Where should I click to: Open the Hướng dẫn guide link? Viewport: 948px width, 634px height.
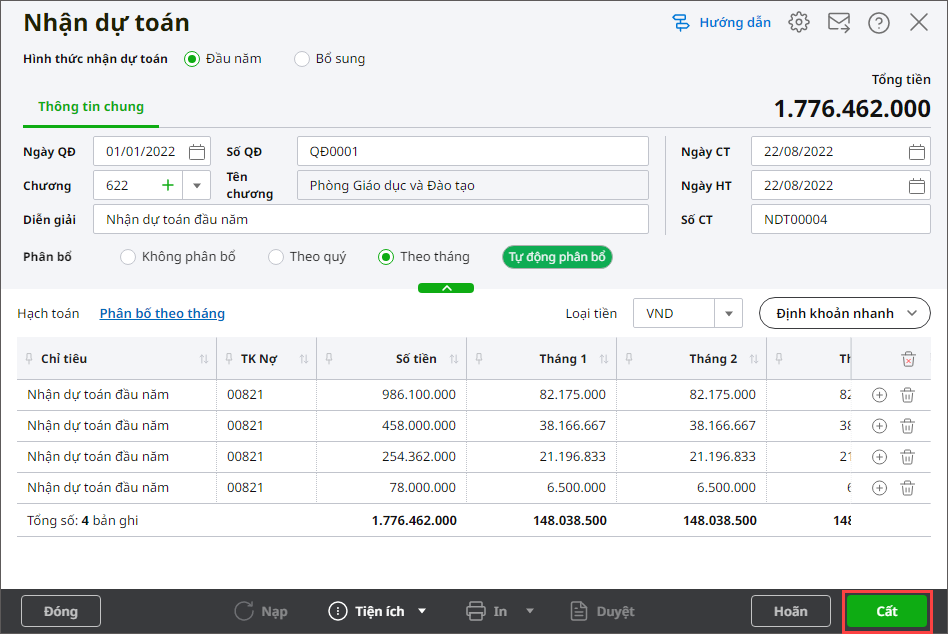[722, 23]
